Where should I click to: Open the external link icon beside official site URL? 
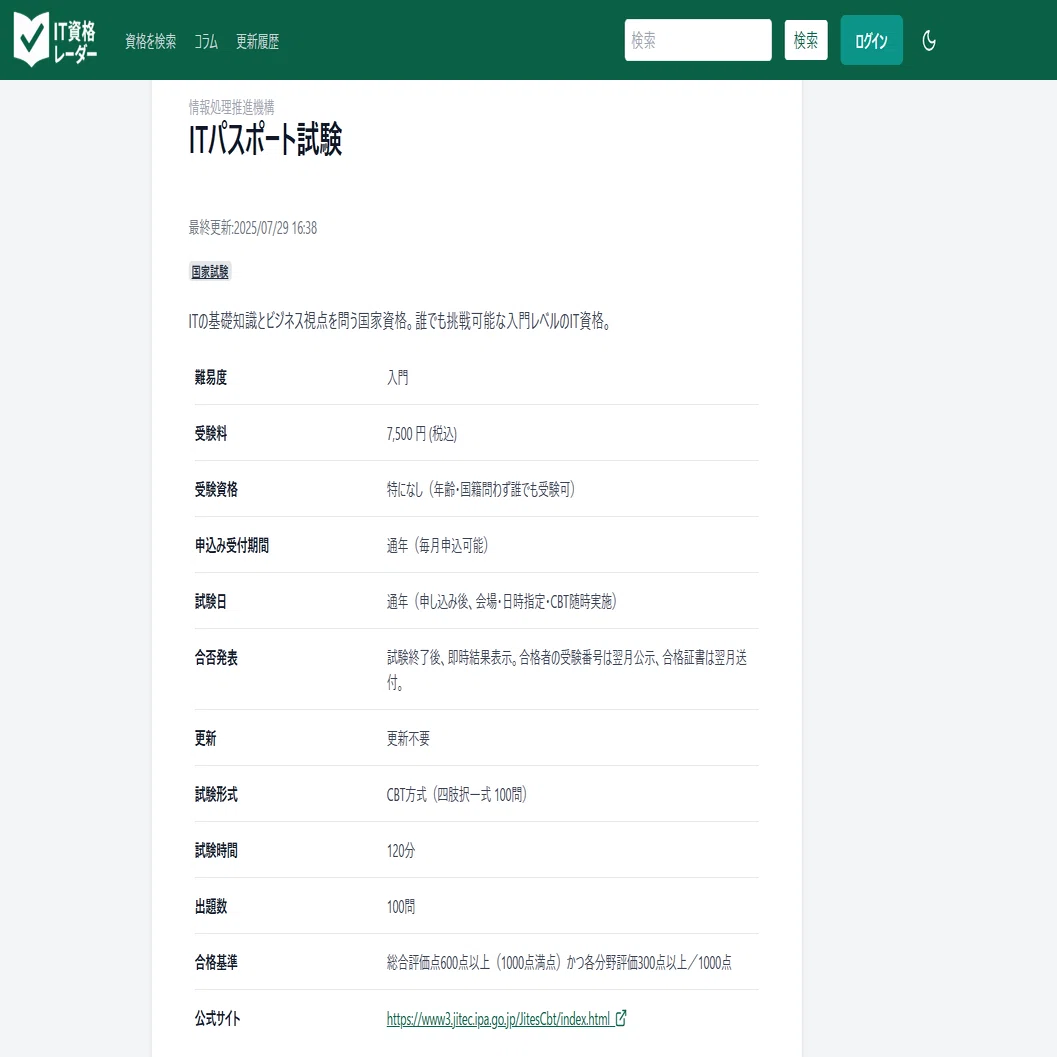point(621,1018)
